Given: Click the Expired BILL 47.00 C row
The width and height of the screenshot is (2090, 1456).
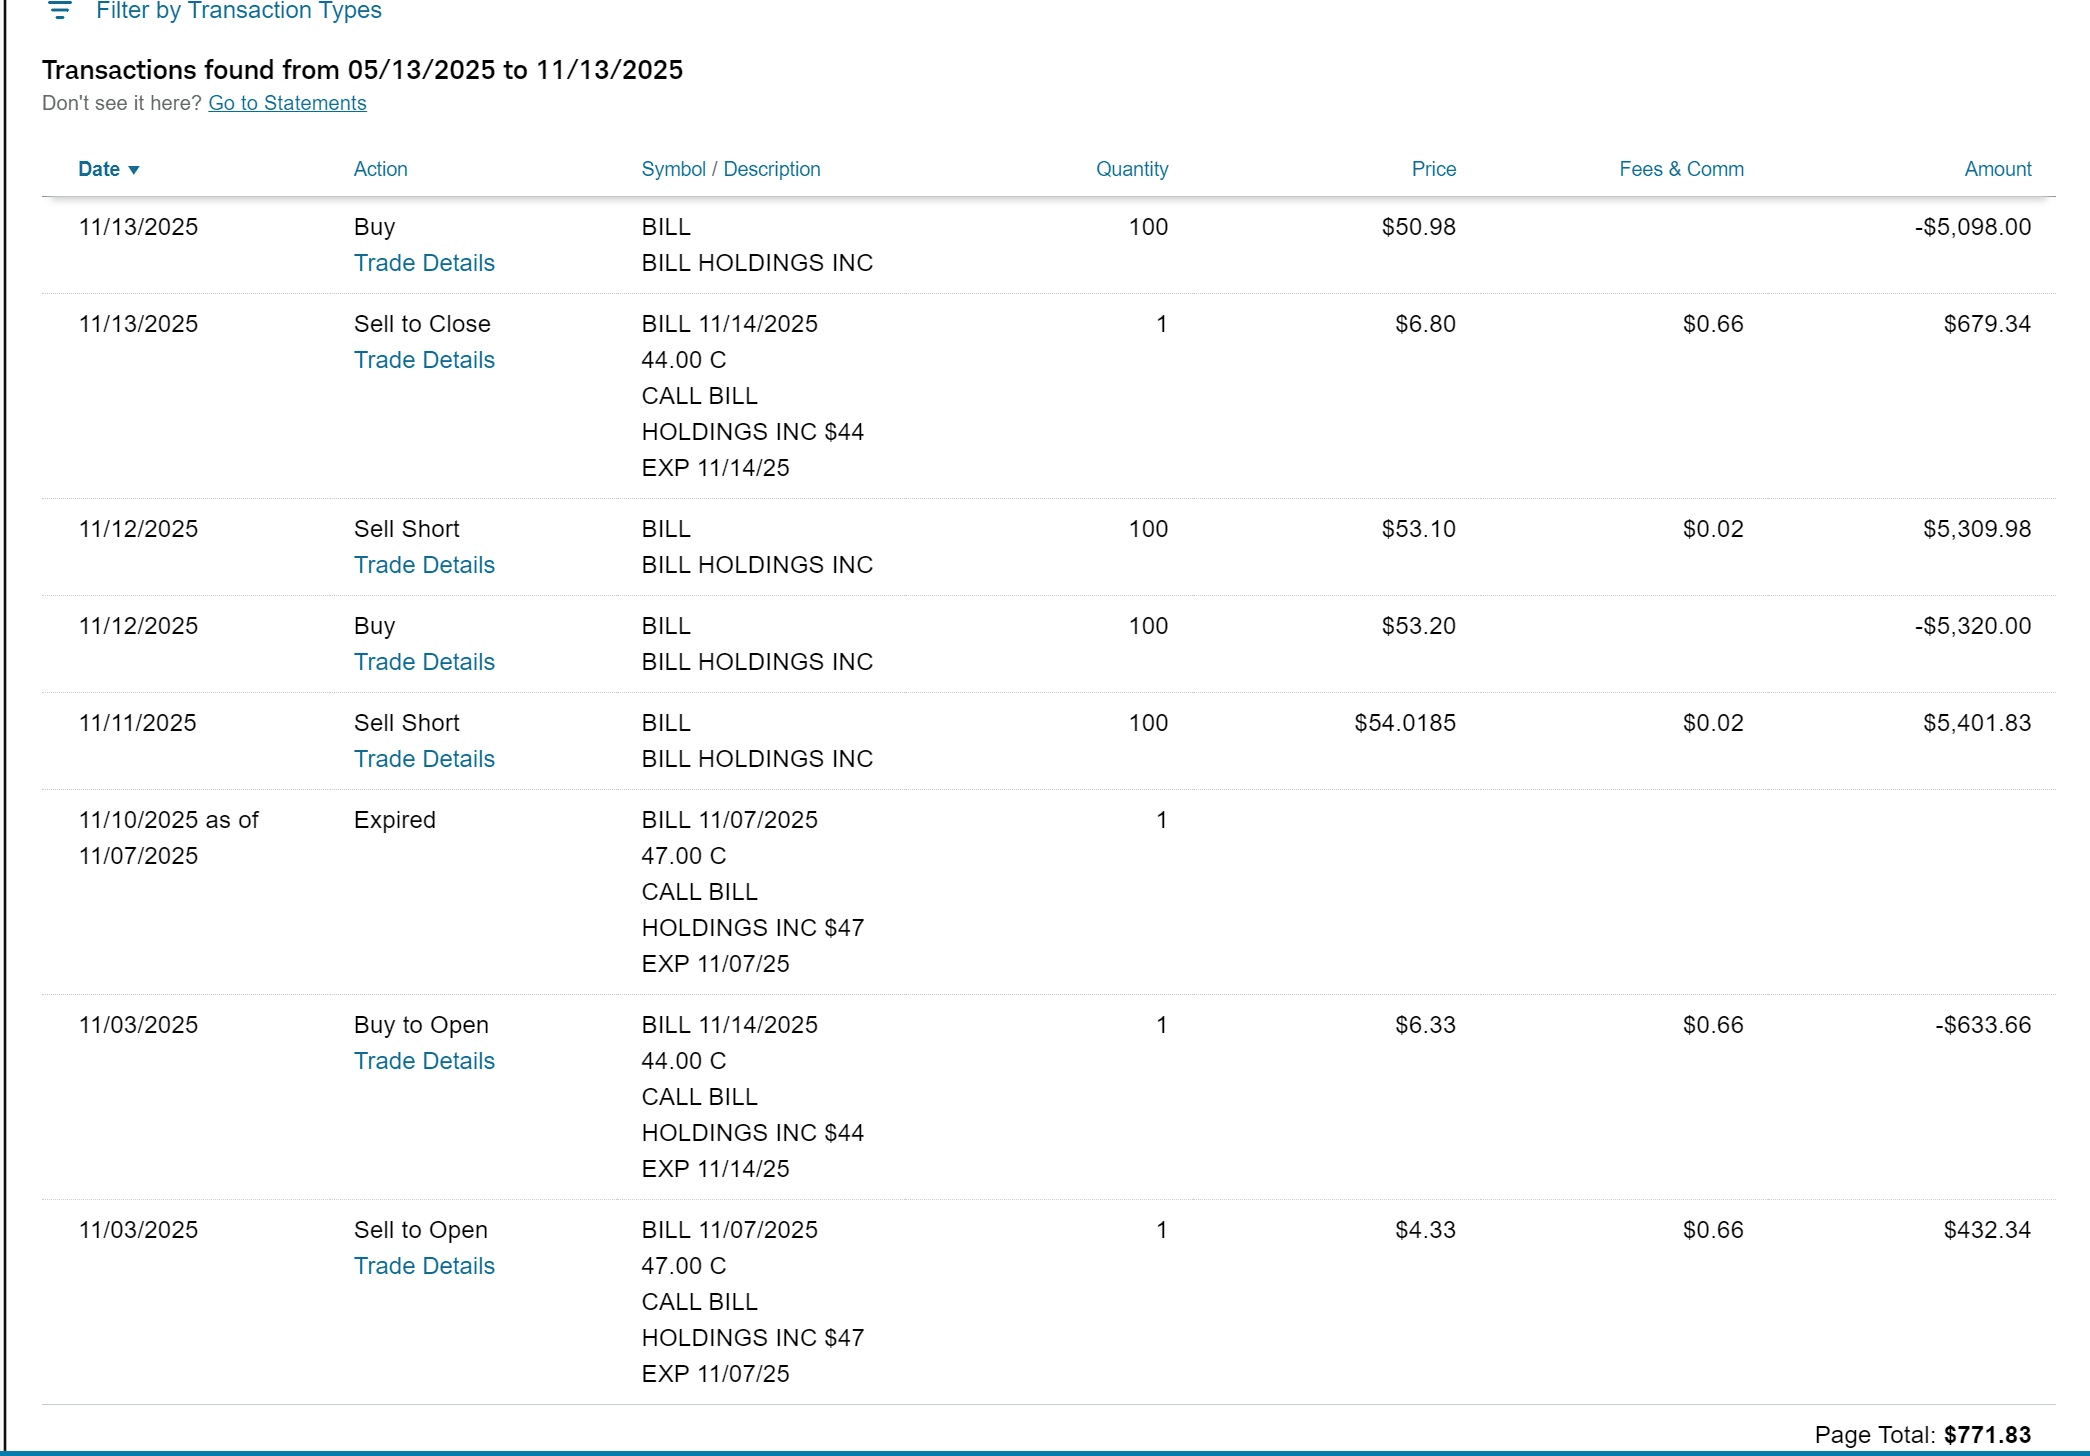Looking at the screenshot, I should (x=729, y=856).
